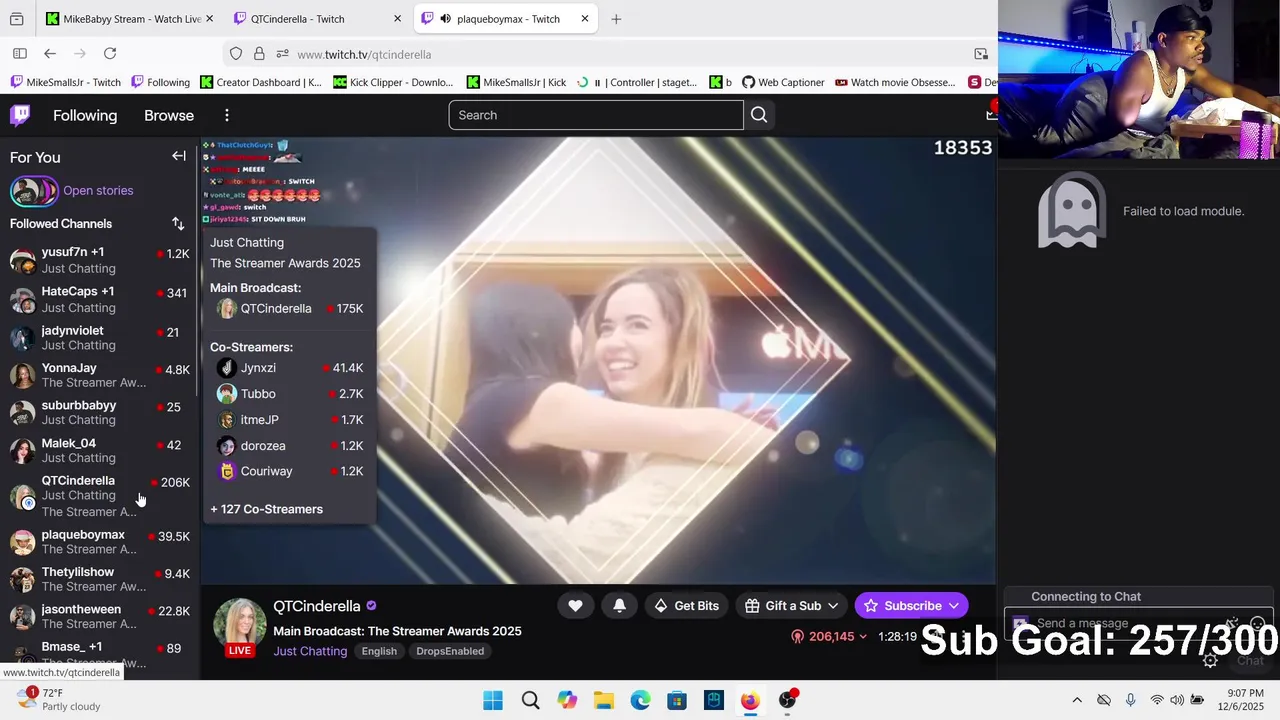1280x720 pixels.
Task: Open the Just Chatting category link
Action: (x=310, y=651)
